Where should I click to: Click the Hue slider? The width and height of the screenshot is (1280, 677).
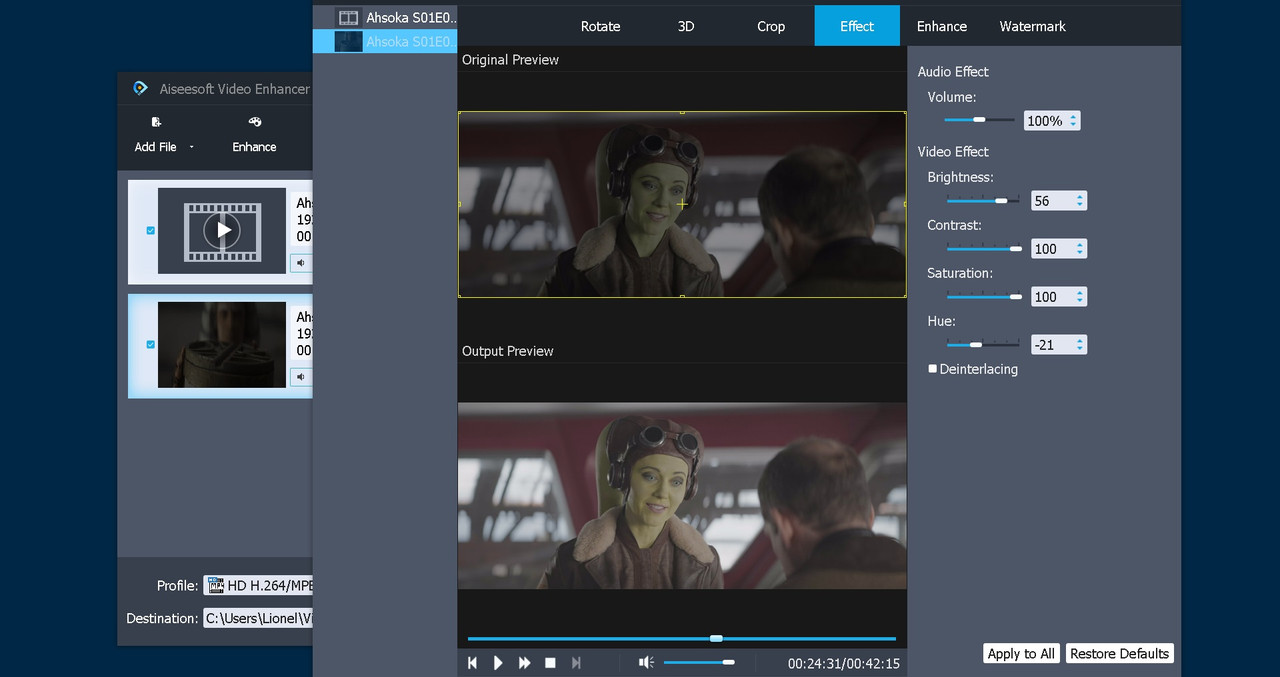click(984, 344)
